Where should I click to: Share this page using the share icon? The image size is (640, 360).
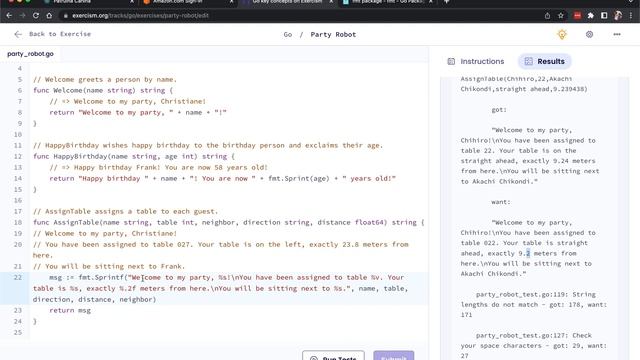click(x=547, y=16)
